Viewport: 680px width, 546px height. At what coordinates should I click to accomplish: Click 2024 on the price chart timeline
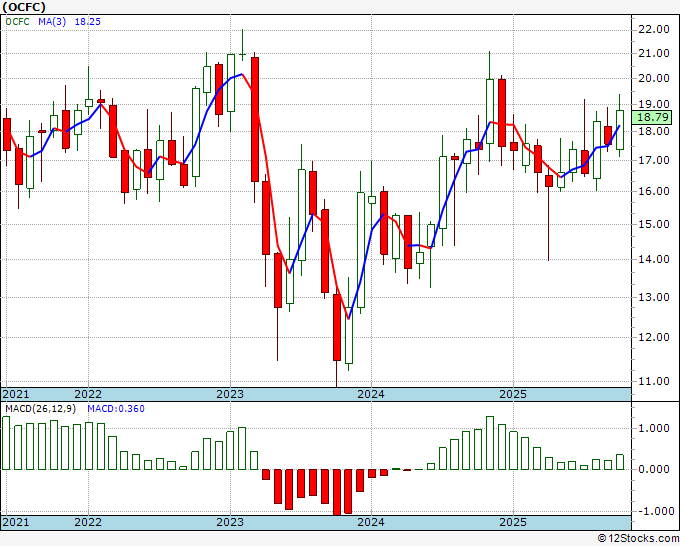(371, 394)
